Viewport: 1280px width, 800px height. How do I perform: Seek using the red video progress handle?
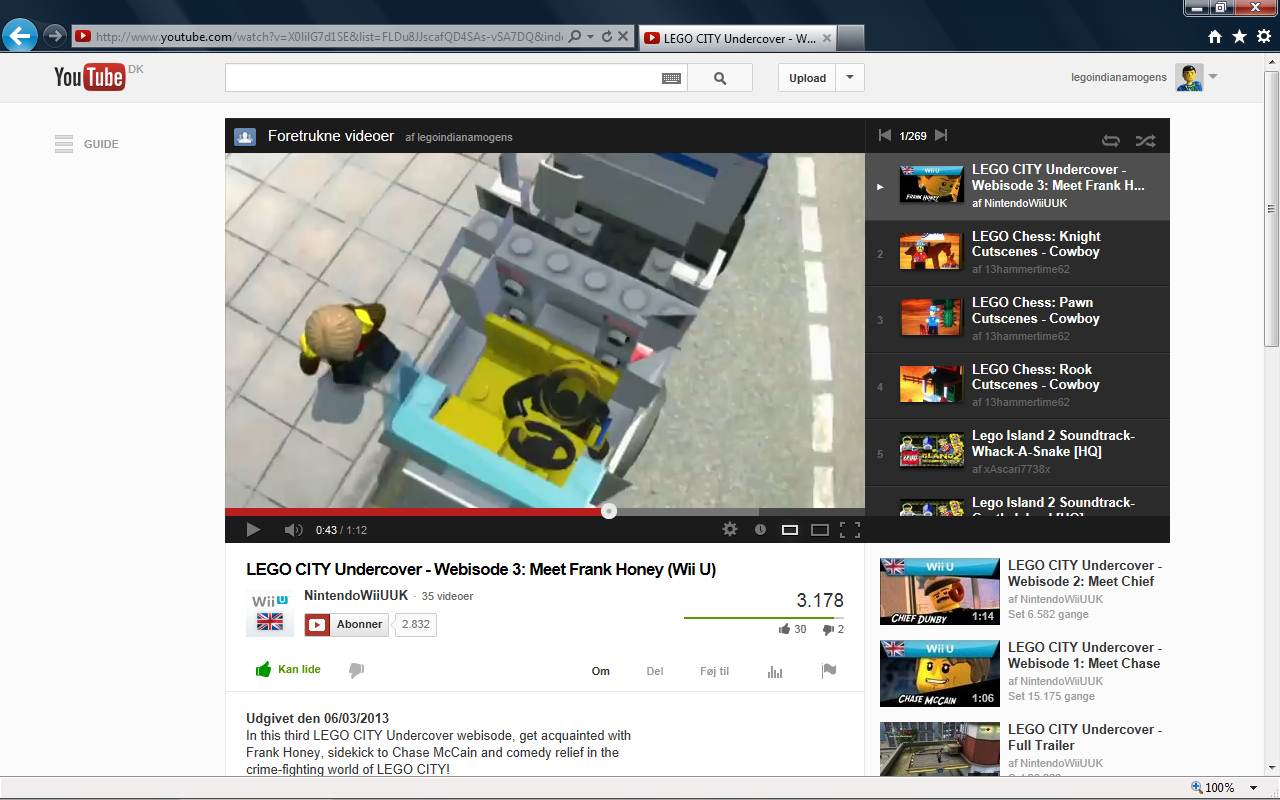(609, 511)
